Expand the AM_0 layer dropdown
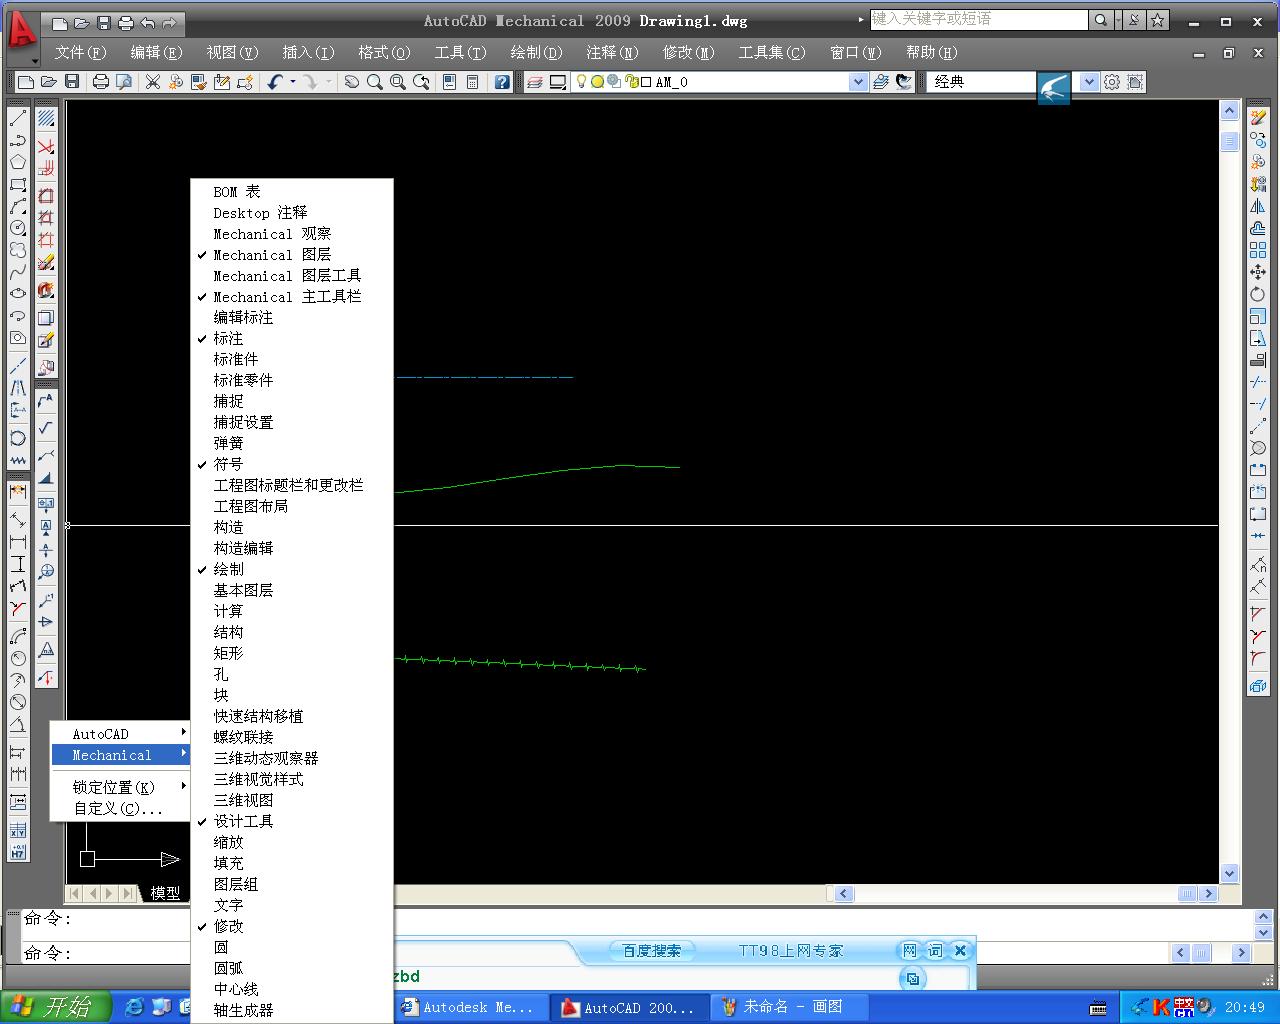 (x=858, y=82)
